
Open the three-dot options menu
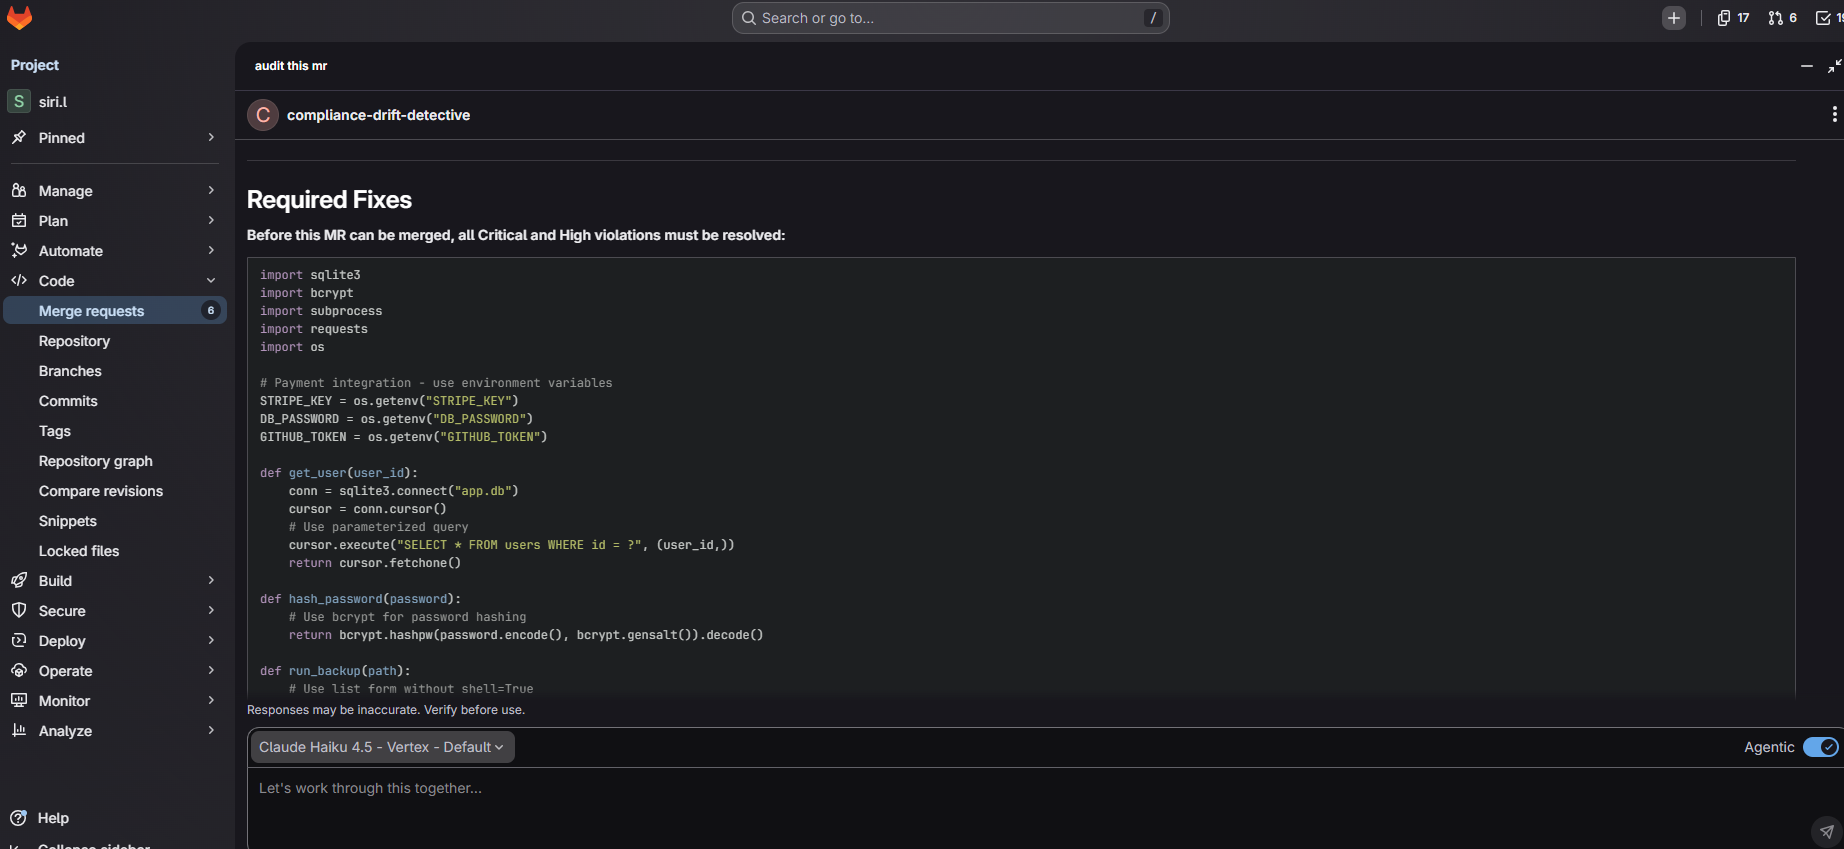pos(1834,114)
